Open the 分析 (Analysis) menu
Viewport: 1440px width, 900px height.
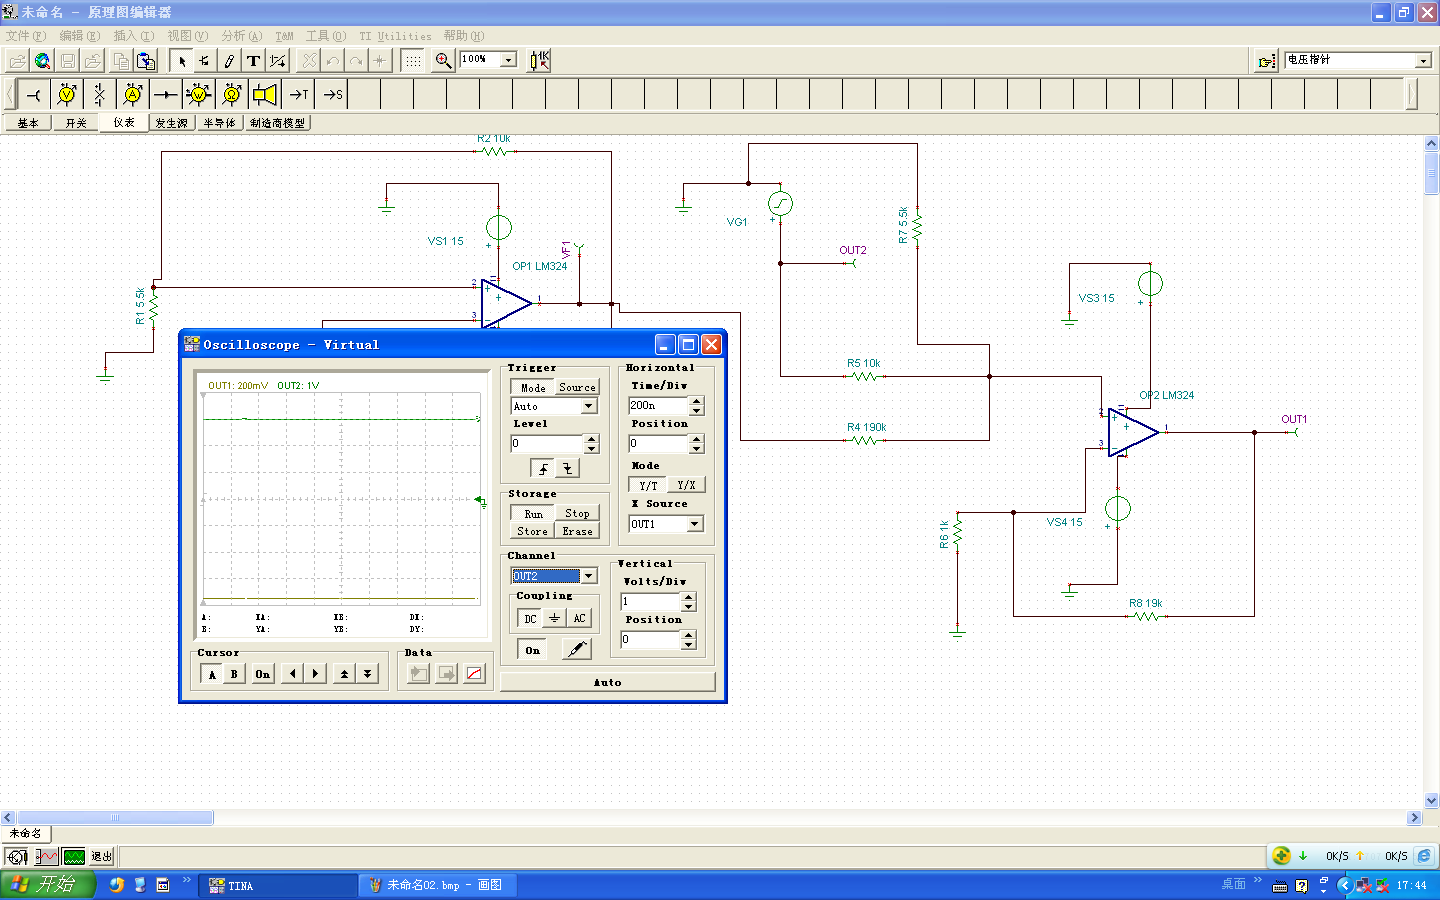241,36
